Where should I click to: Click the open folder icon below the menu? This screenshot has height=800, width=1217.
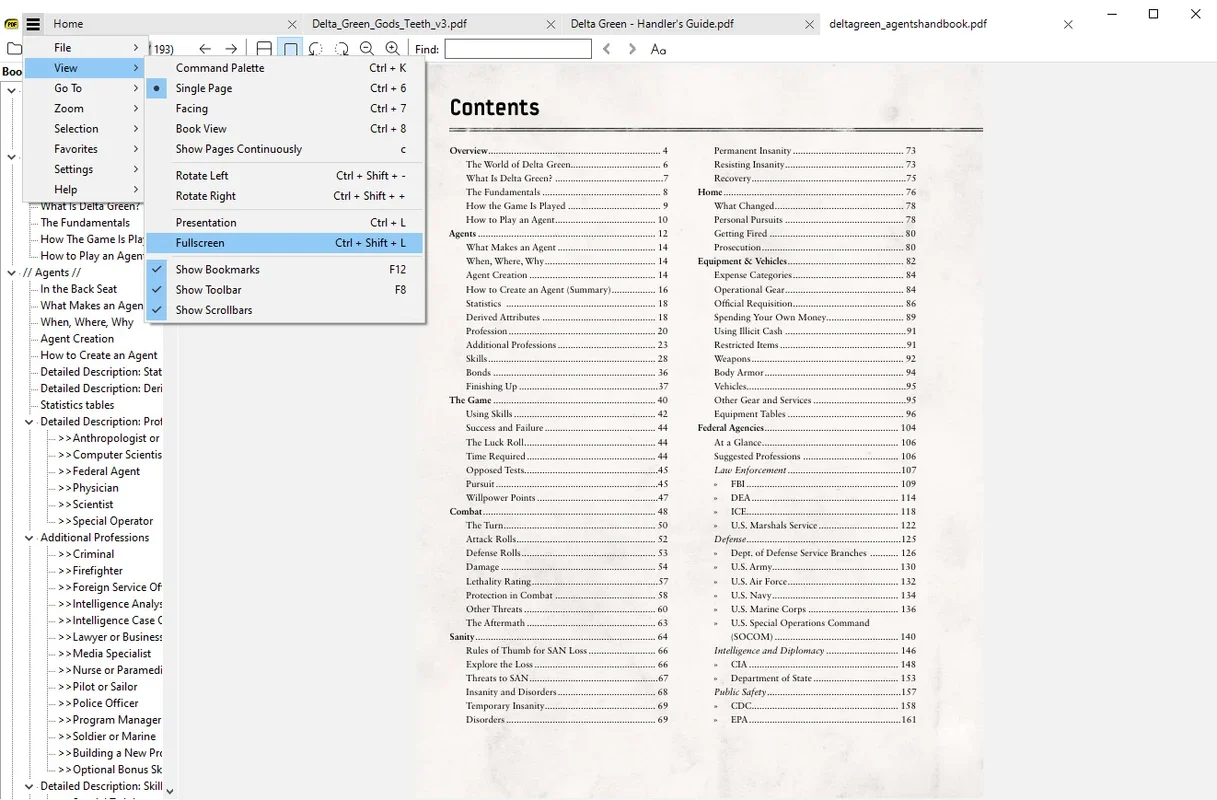[x=14, y=47]
